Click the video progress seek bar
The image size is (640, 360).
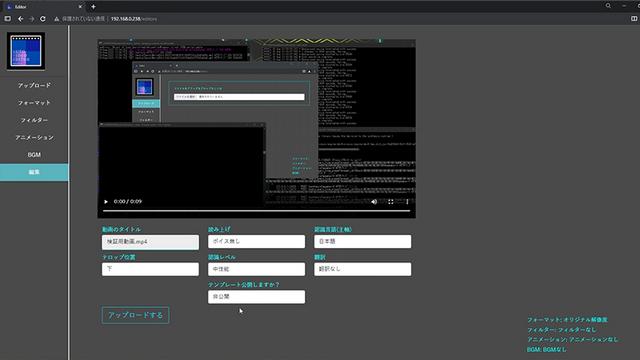256,211
